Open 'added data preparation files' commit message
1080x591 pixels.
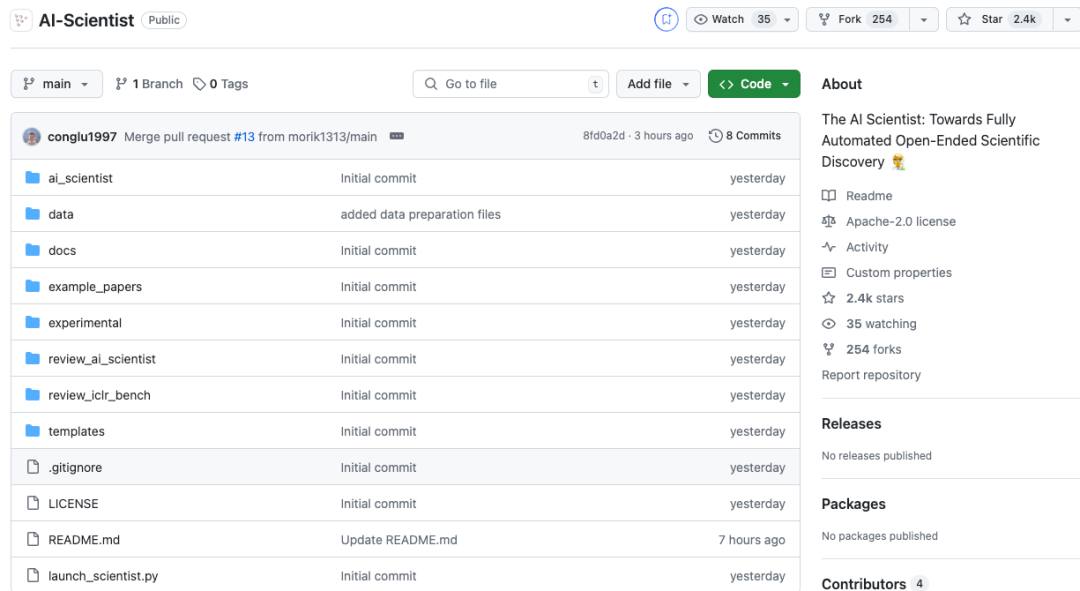pos(420,214)
